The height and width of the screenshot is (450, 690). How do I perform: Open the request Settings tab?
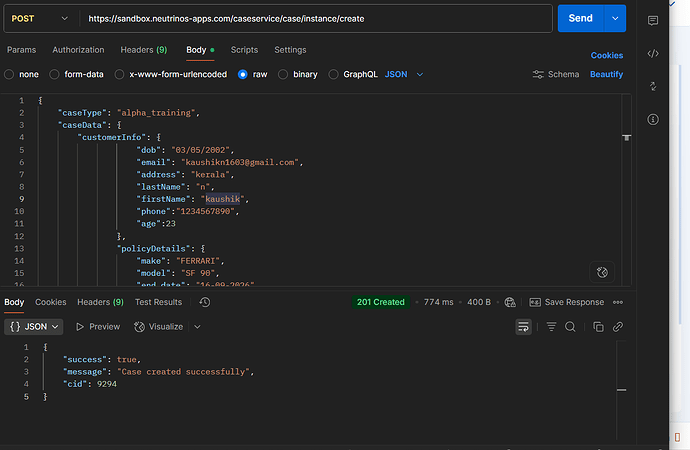click(290, 50)
